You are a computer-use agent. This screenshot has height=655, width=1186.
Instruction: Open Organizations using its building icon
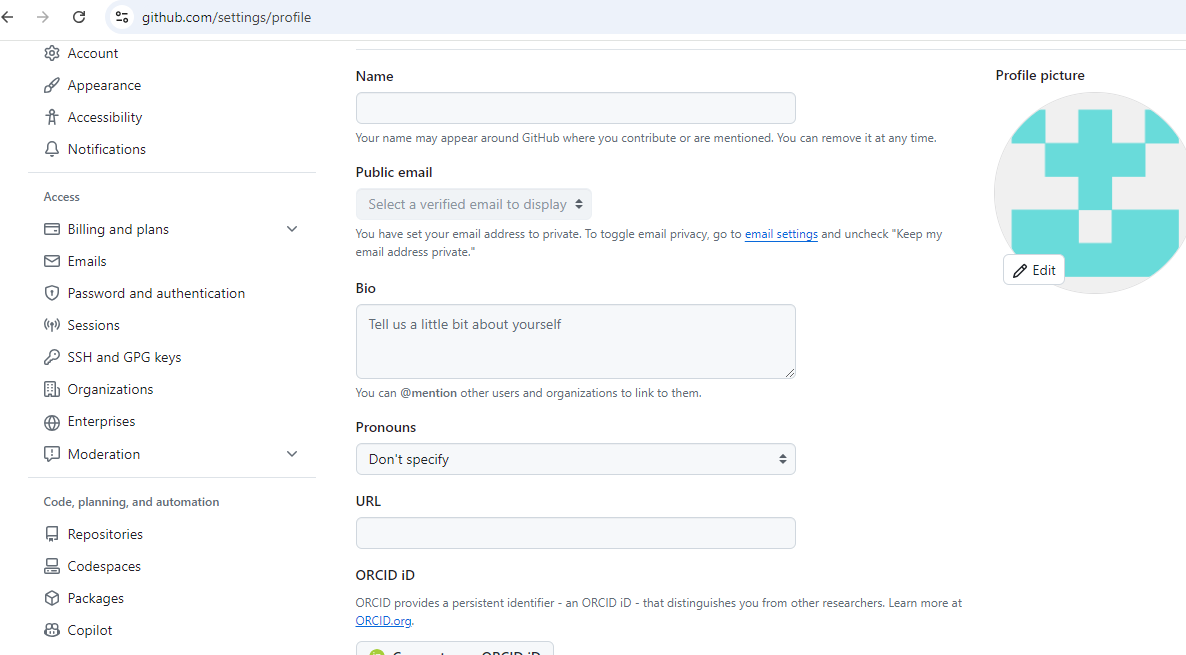tap(52, 389)
